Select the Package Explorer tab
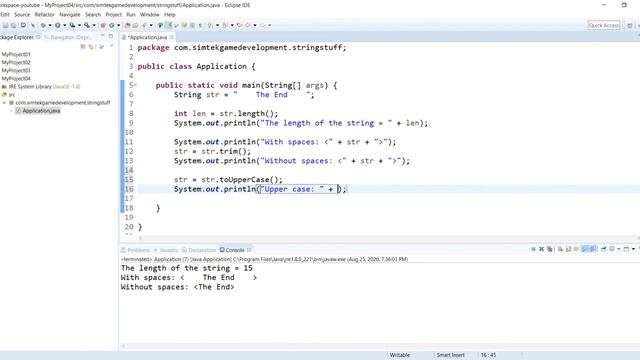The image size is (640, 360). click(x=17, y=37)
